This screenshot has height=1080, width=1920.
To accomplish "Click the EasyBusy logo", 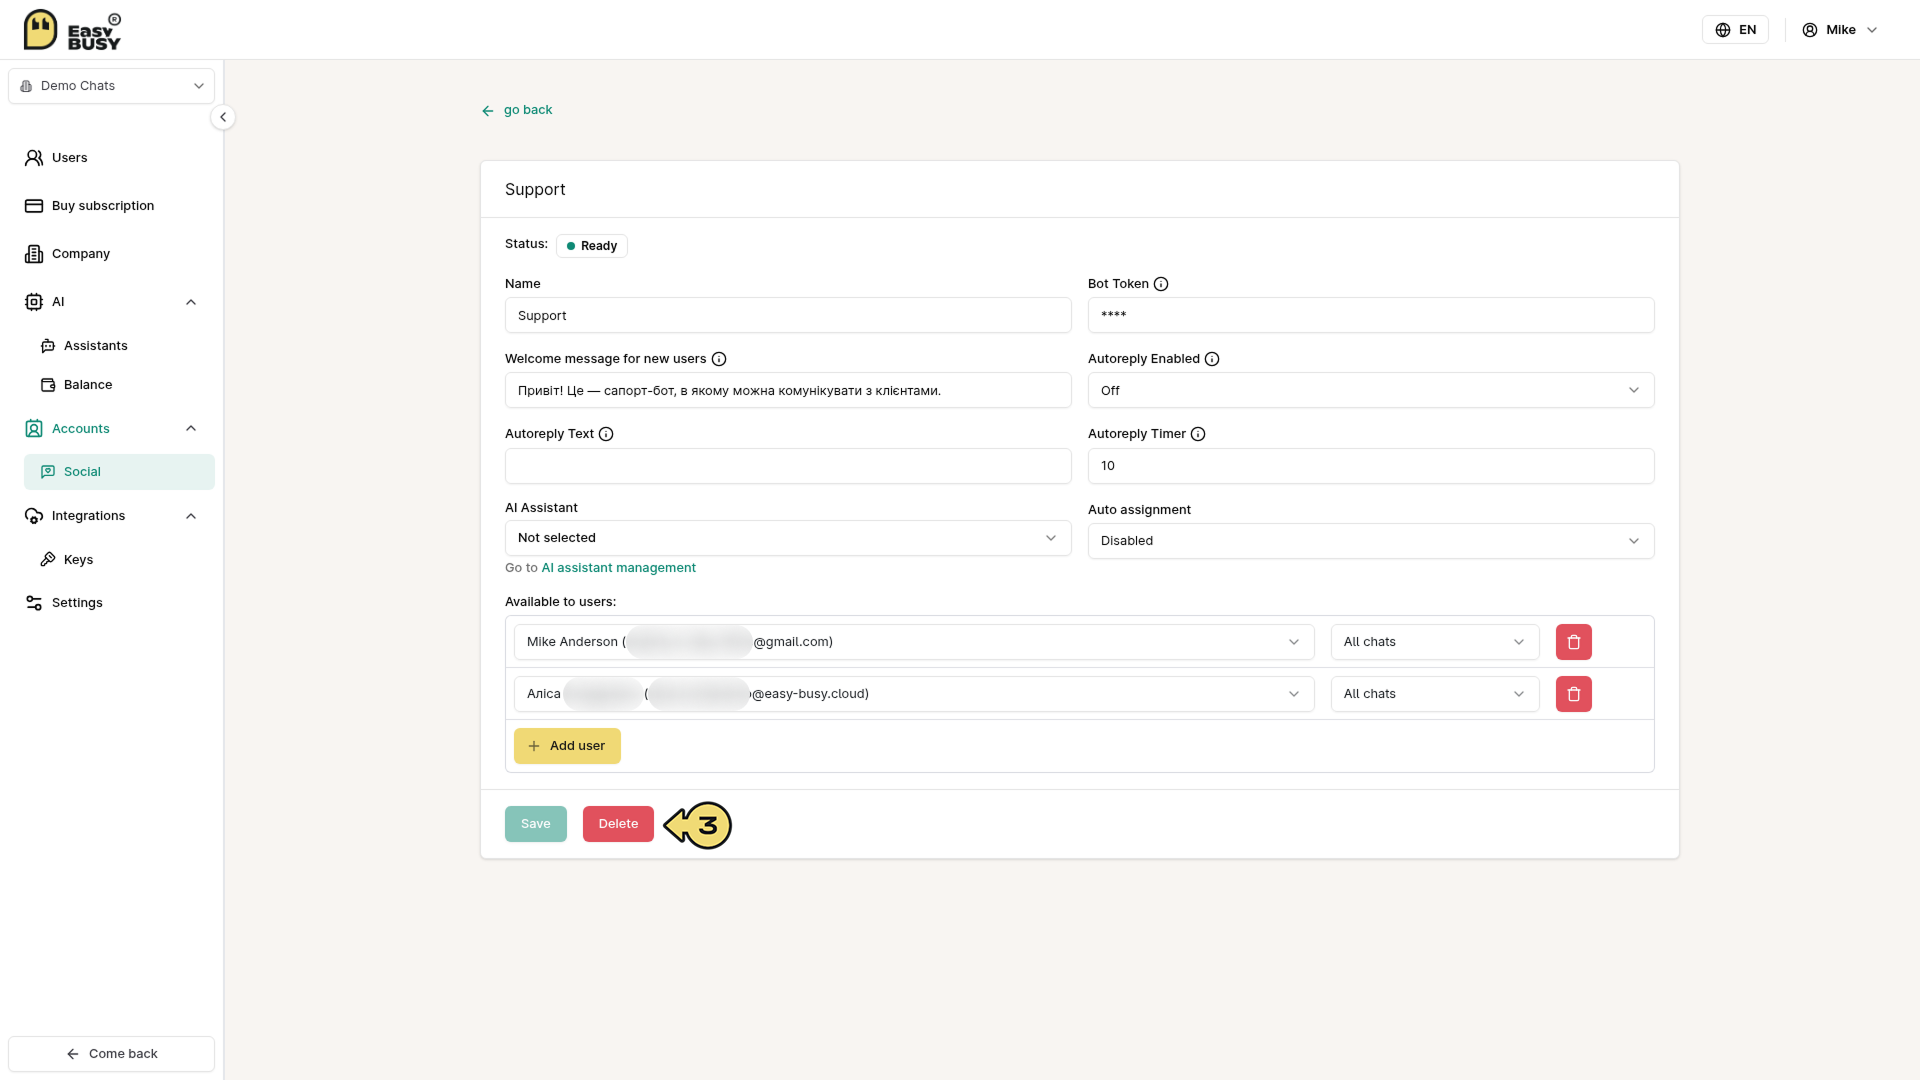I will click(72, 30).
